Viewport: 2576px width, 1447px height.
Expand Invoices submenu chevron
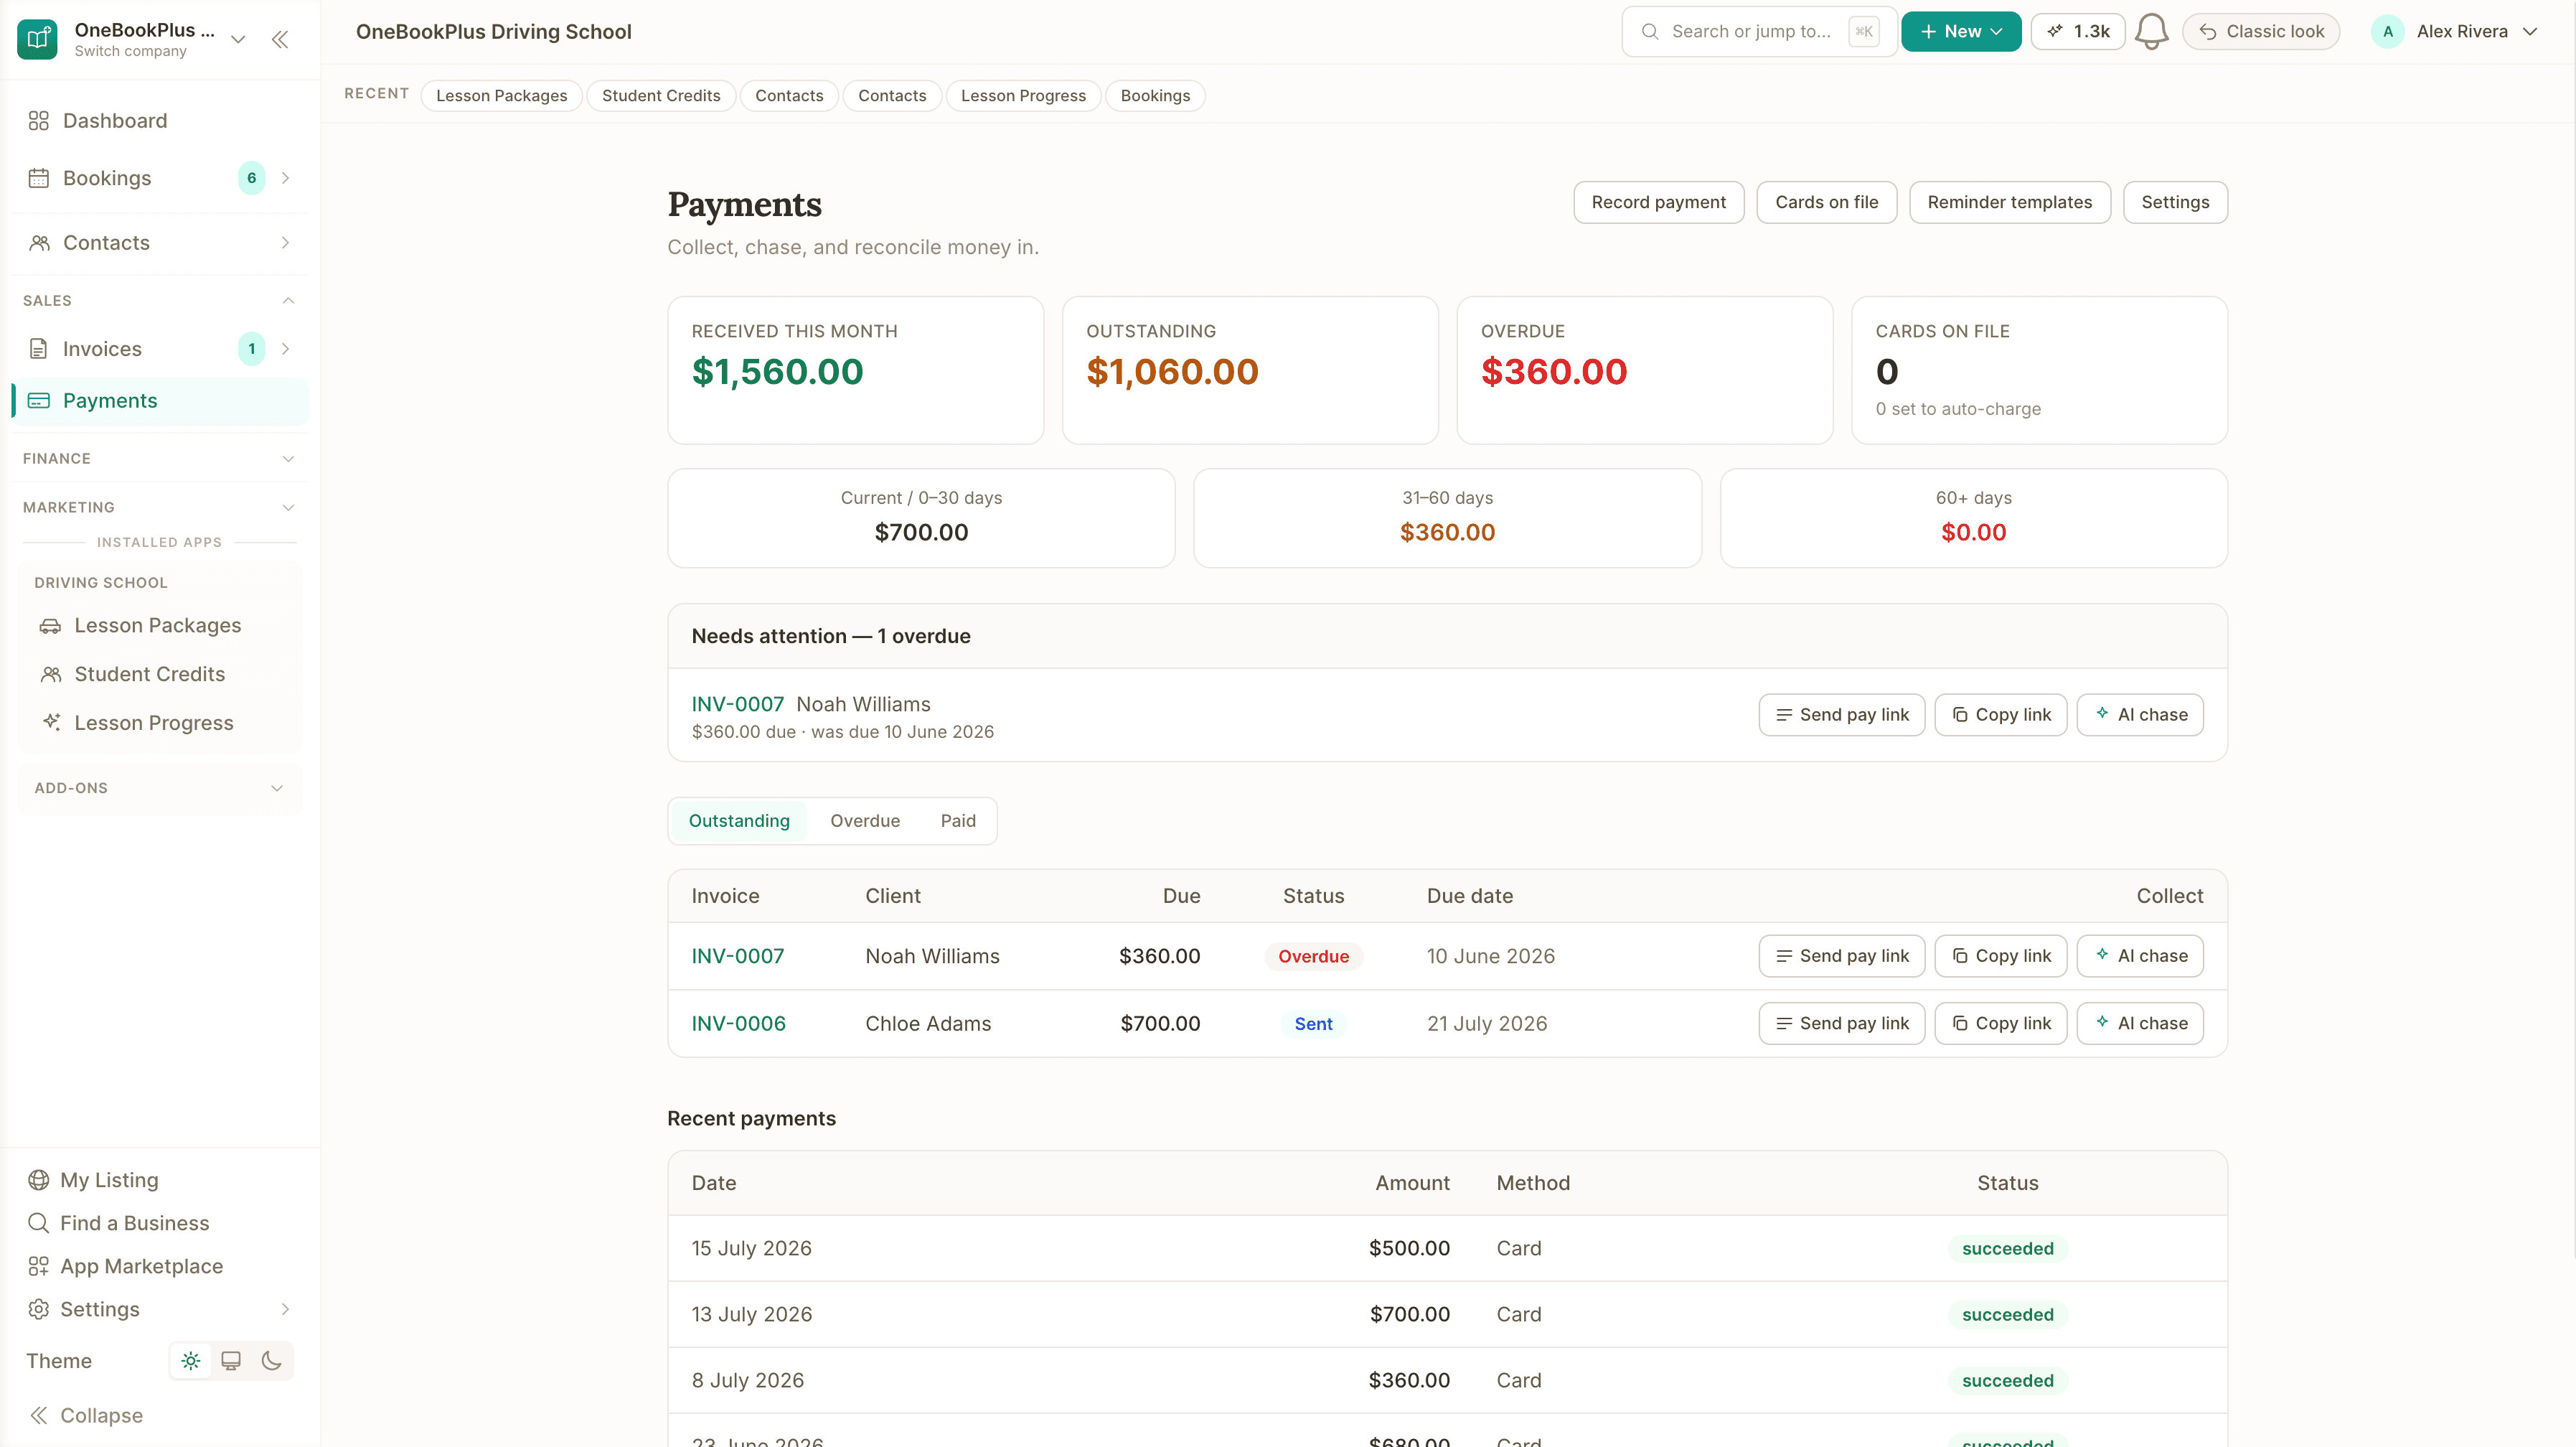285,349
